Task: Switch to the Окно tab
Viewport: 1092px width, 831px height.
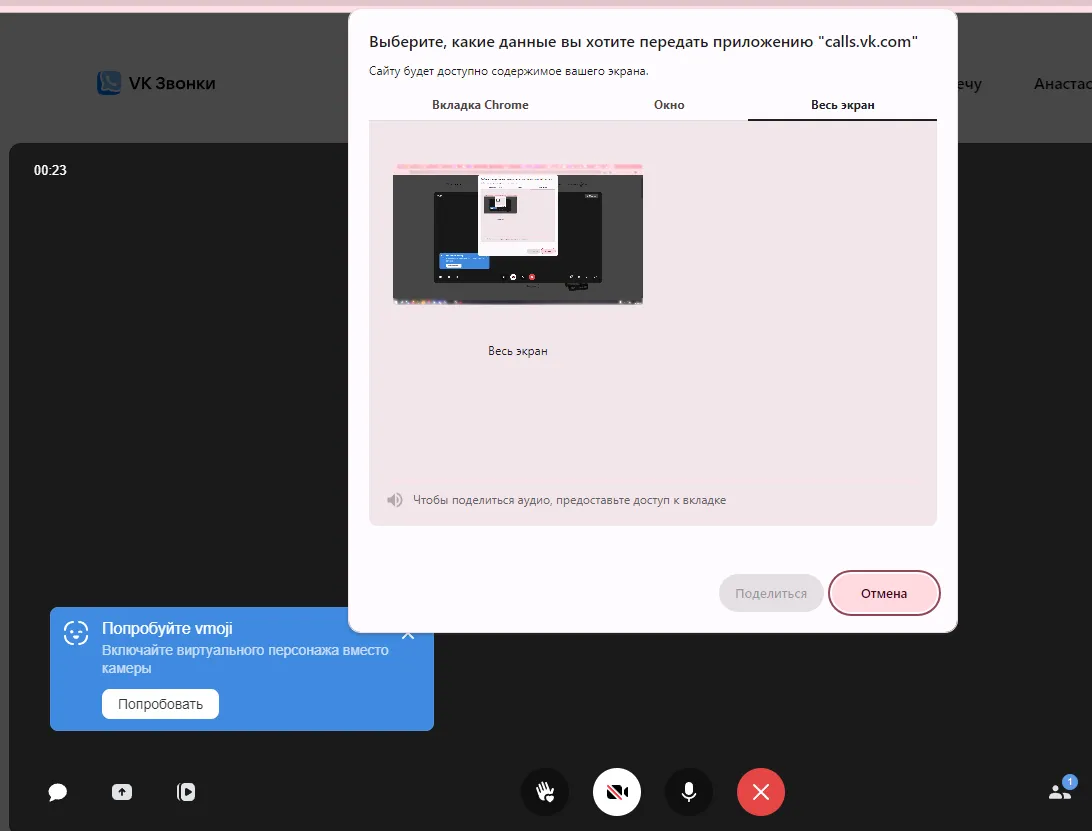Action: [669, 104]
